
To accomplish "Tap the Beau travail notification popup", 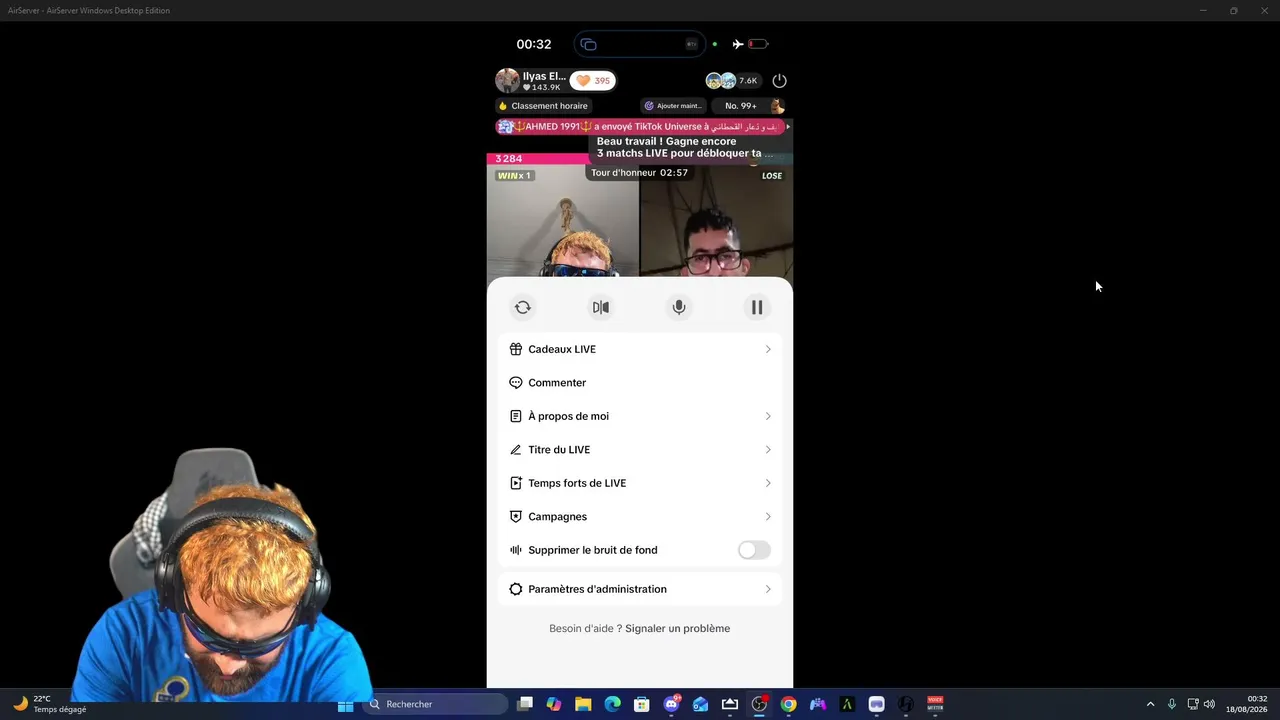I will tap(690, 148).
